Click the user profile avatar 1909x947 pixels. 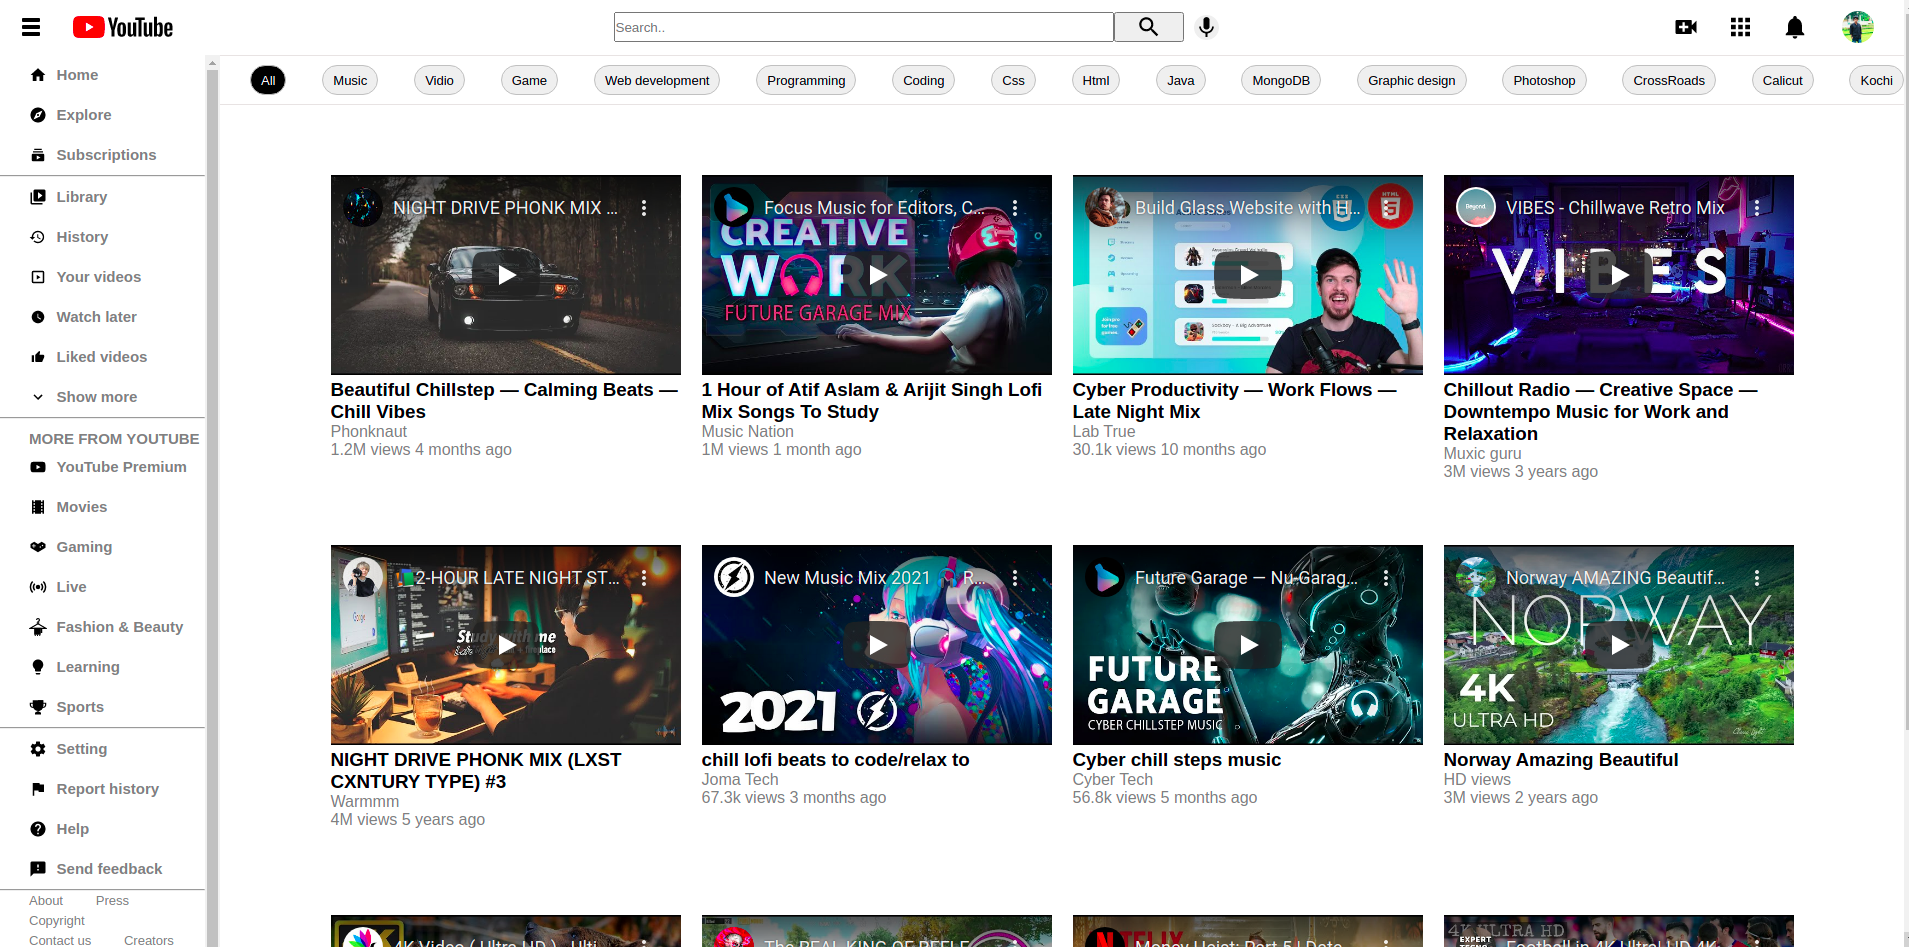pyautogui.click(x=1857, y=27)
